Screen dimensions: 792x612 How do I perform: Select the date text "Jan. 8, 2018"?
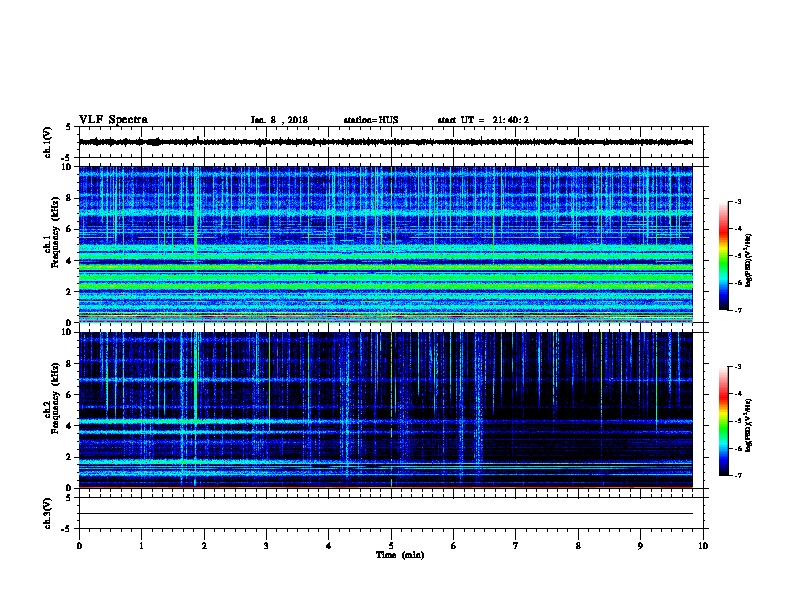(x=279, y=120)
